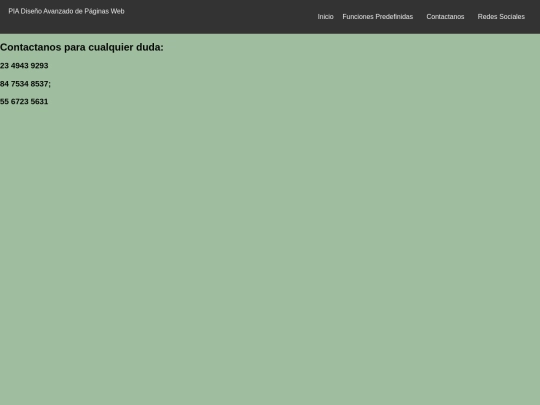Screen dimensions: 540x405
Task: Go to Funciones Predefinidas page
Action: pyautogui.click(x=377, y=17)
